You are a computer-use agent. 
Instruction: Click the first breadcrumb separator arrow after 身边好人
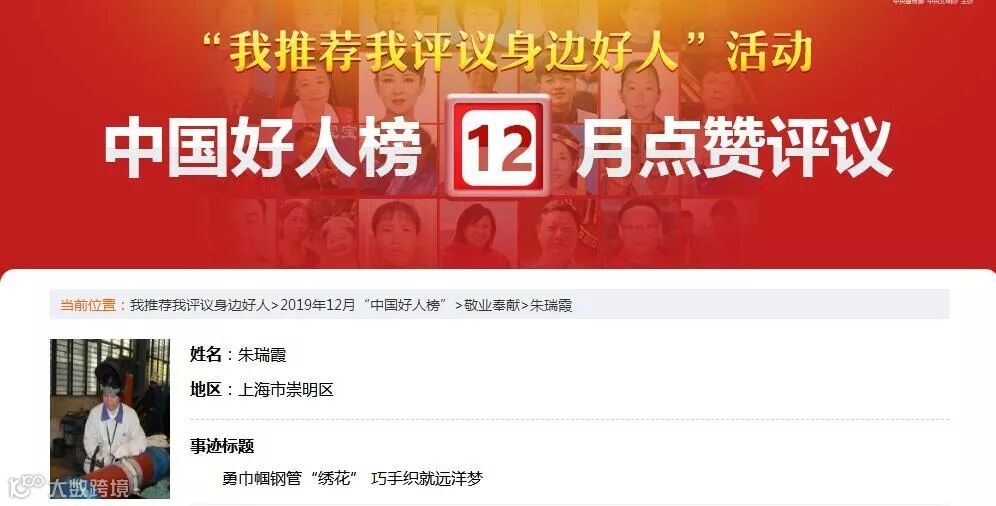pos(275,305)
